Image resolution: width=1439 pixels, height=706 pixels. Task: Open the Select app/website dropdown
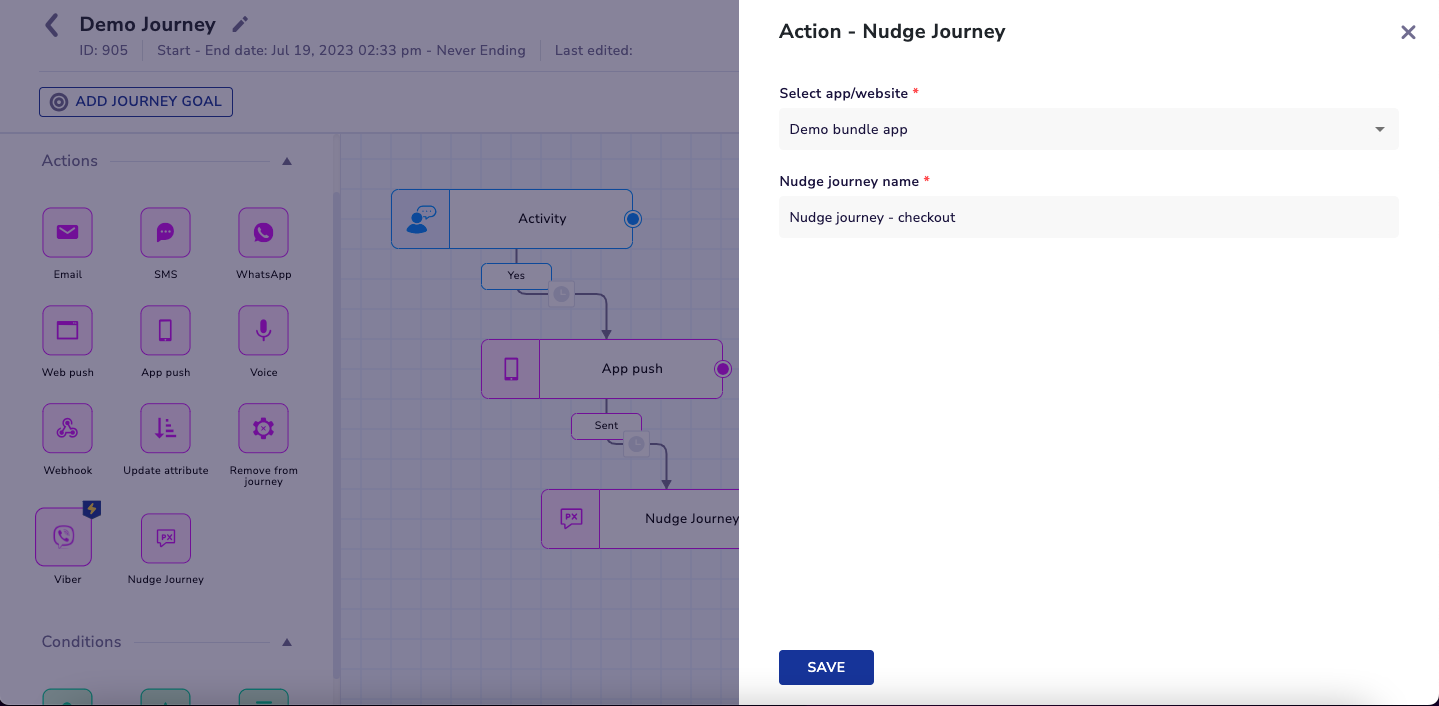pos(1089,129)
